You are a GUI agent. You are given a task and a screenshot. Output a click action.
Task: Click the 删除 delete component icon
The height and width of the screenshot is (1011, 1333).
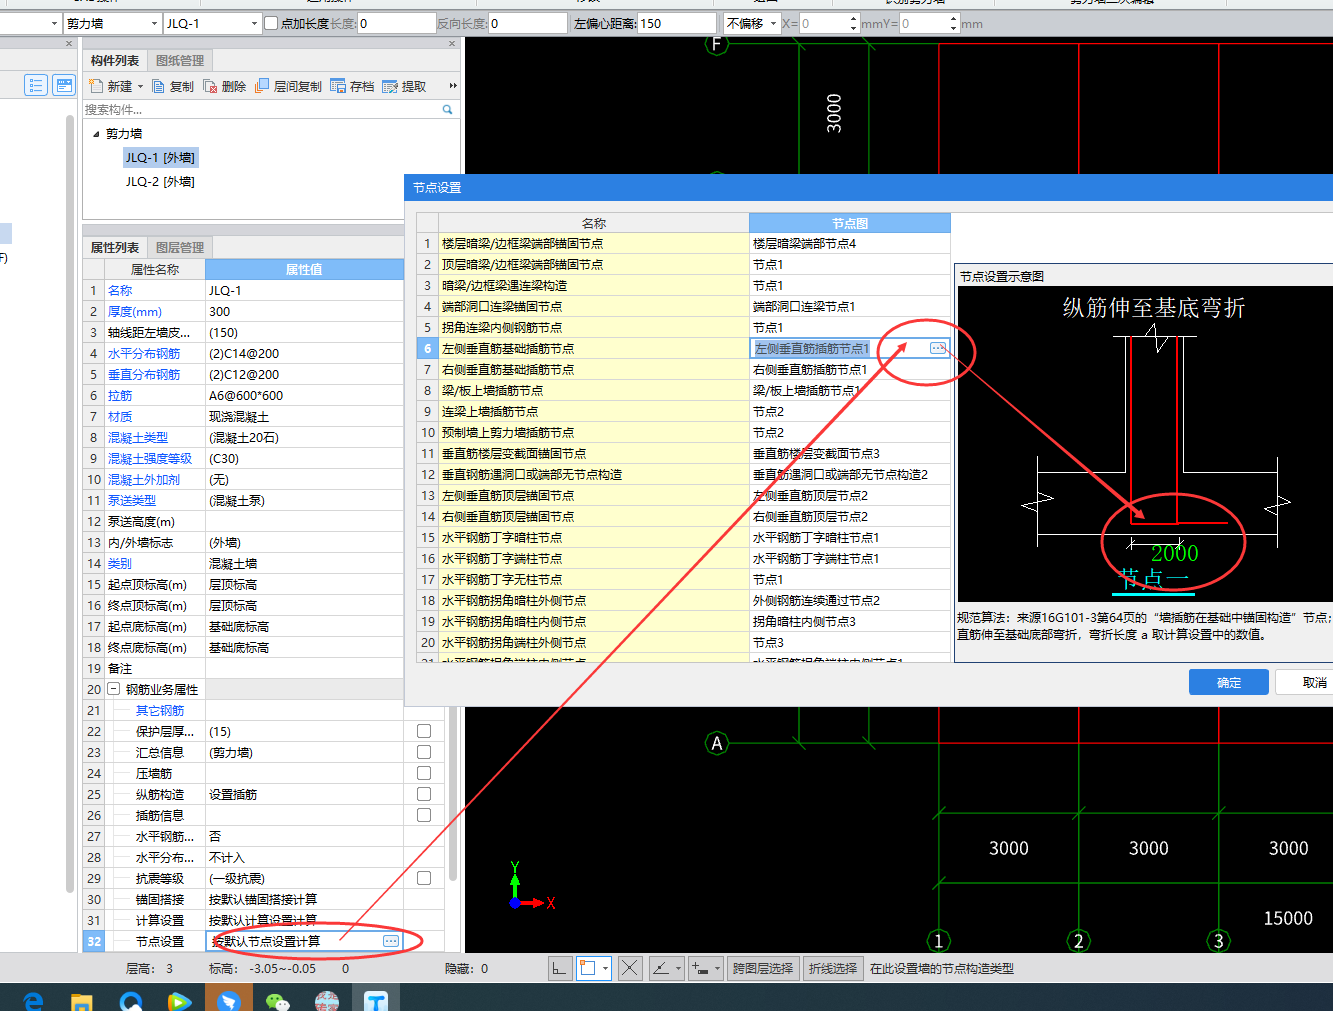210,86
